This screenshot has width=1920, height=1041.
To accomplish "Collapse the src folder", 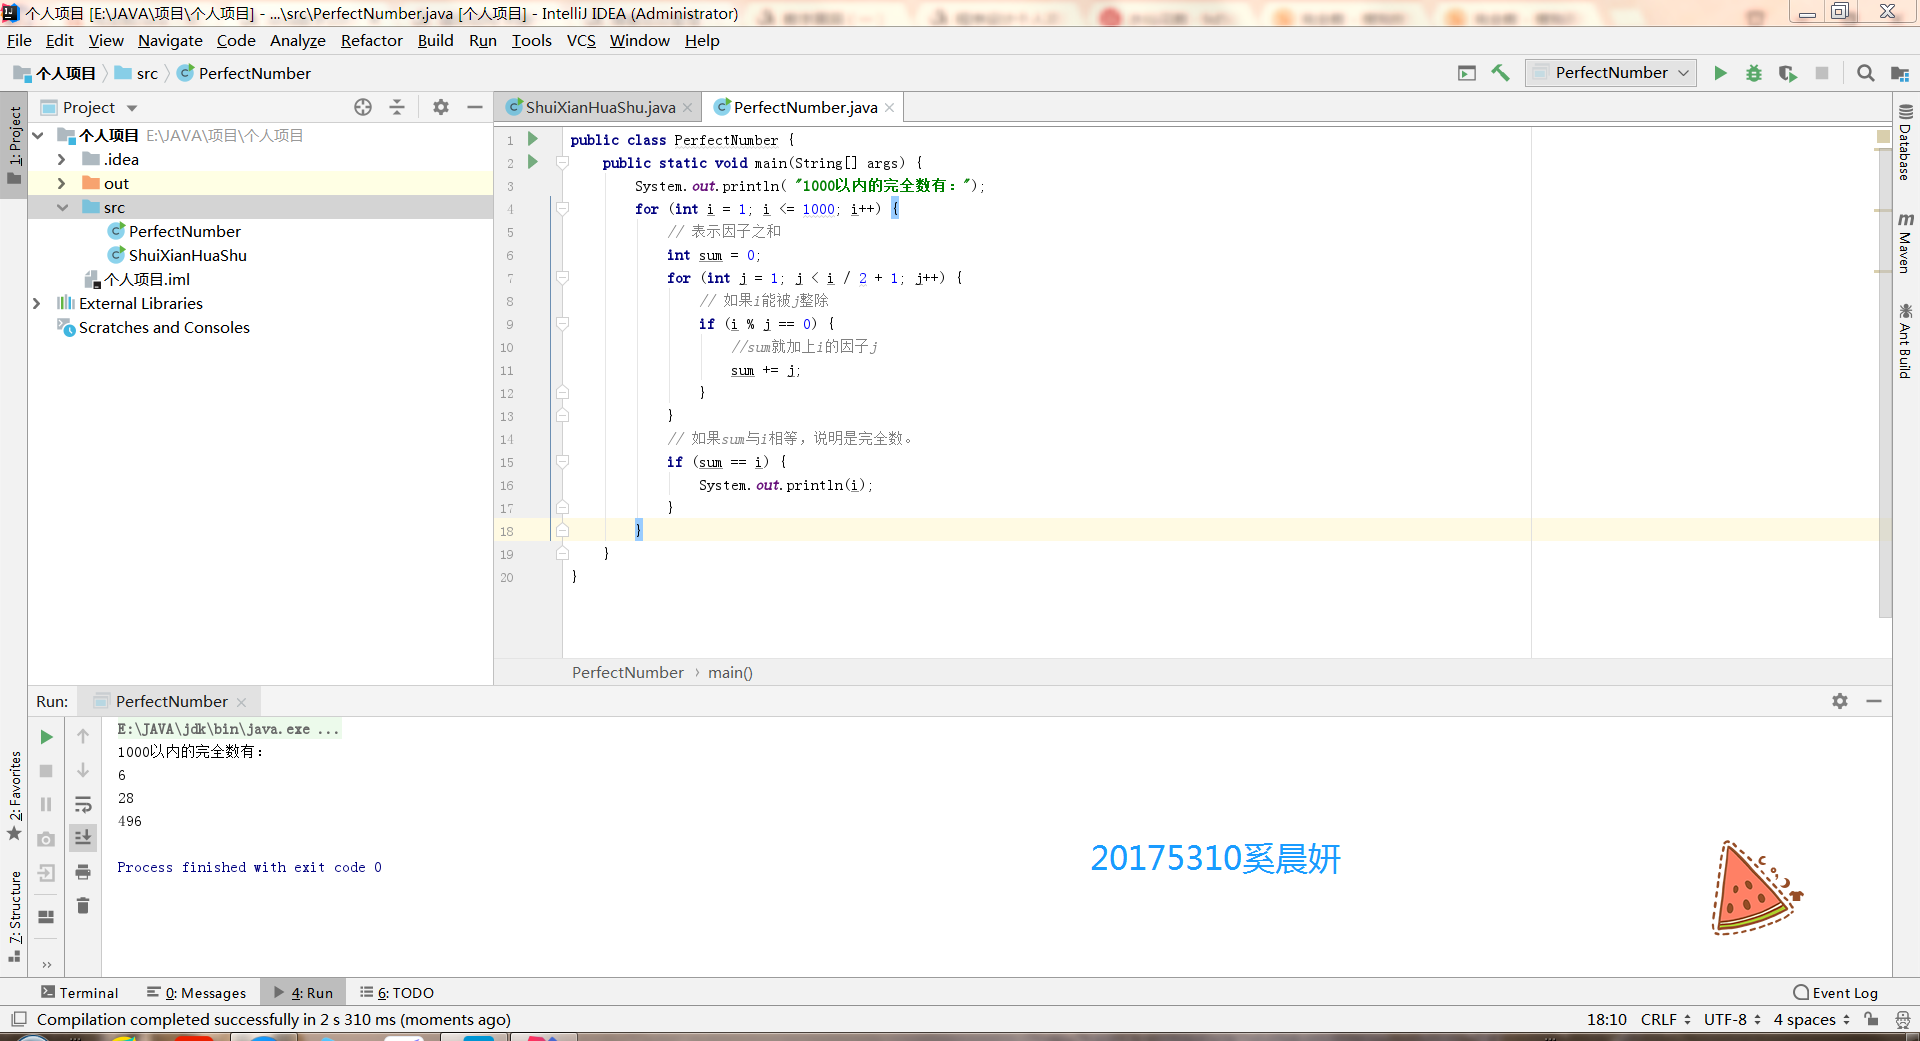I will (x=62, y=207).
